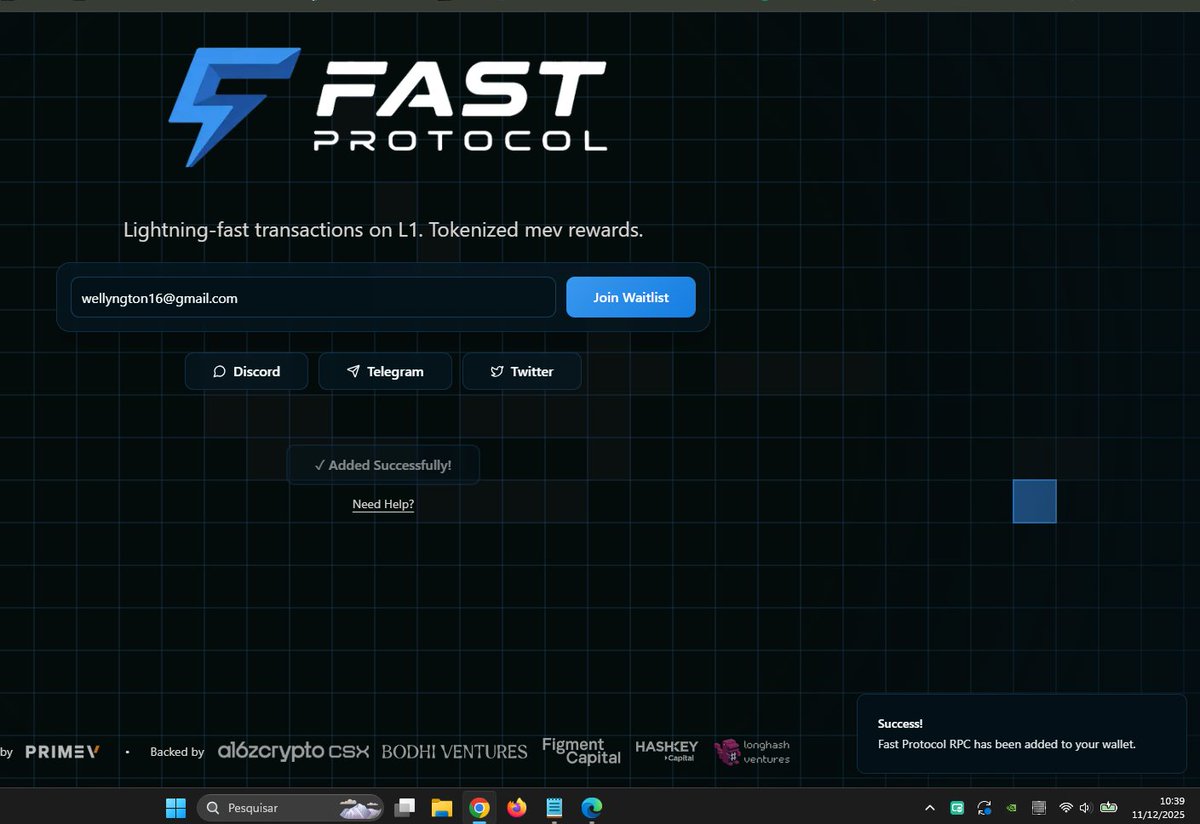Click the Twitter bird icon
Screen dimensions: 1200x824
[x=497, y=371]
